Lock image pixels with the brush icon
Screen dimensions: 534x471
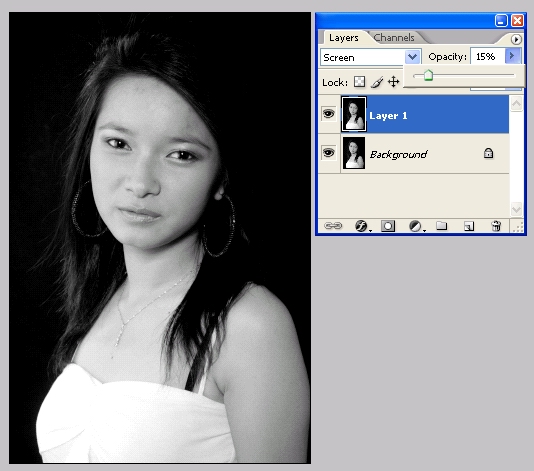click(x=377, y=82)
